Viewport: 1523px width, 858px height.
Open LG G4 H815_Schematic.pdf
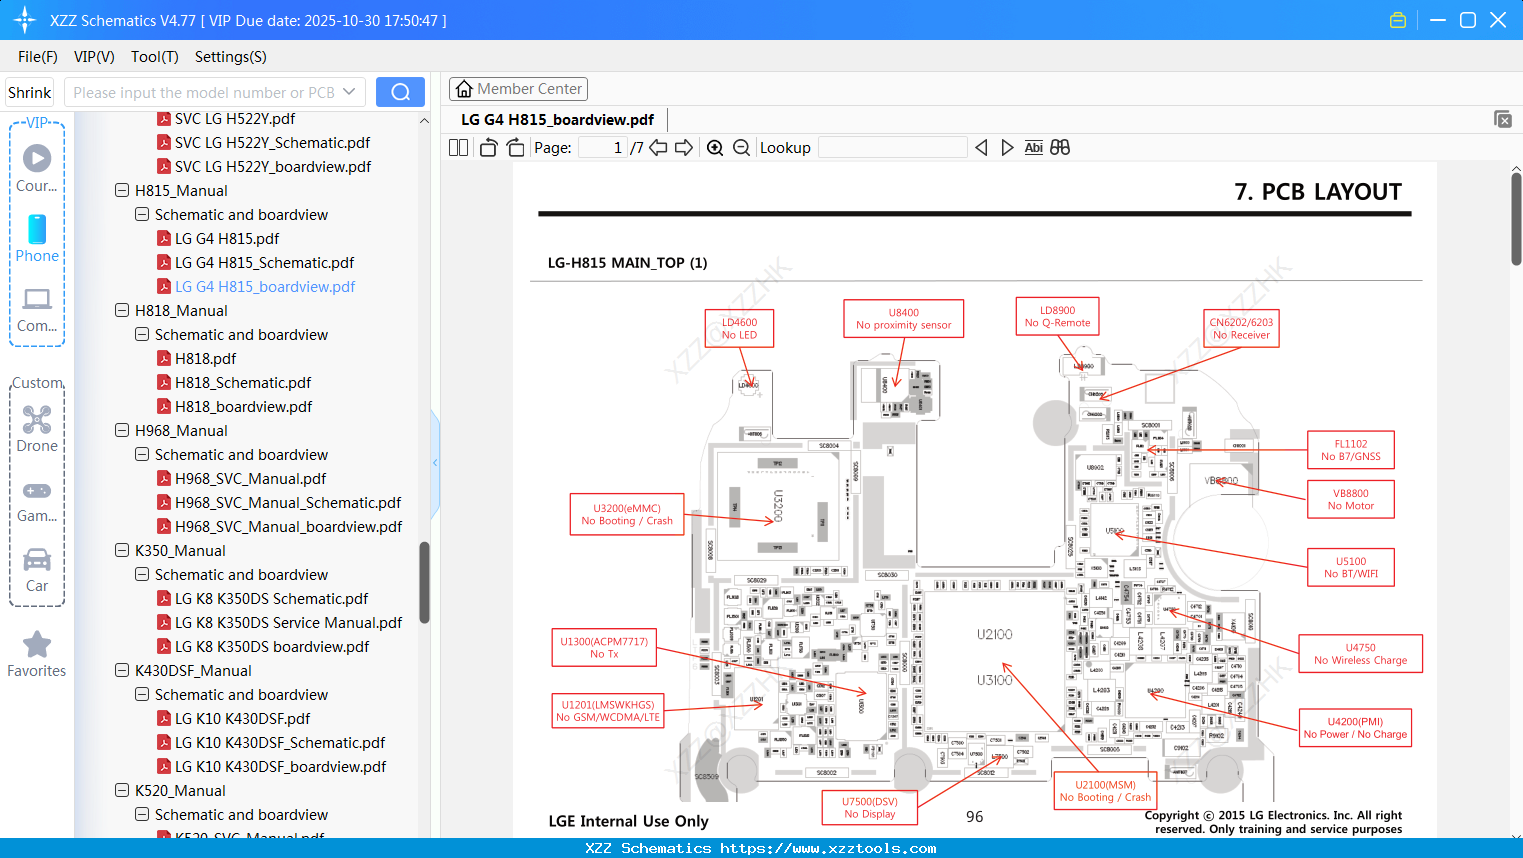click(x=256, y=262)
